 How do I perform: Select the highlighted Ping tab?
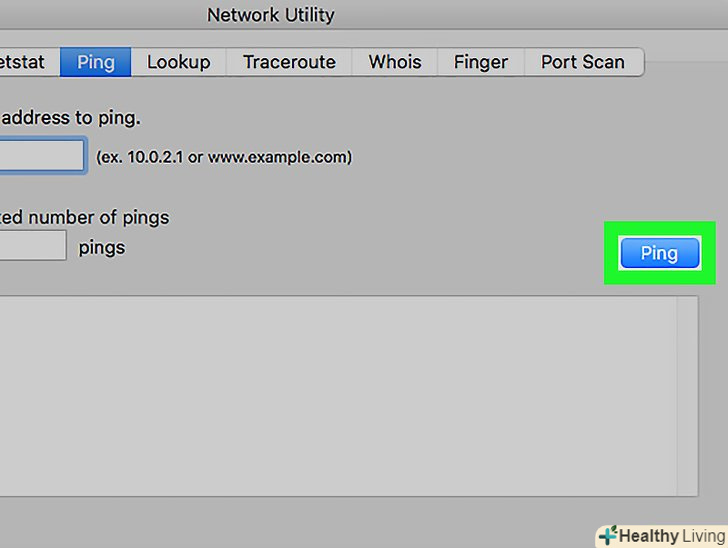95,62
